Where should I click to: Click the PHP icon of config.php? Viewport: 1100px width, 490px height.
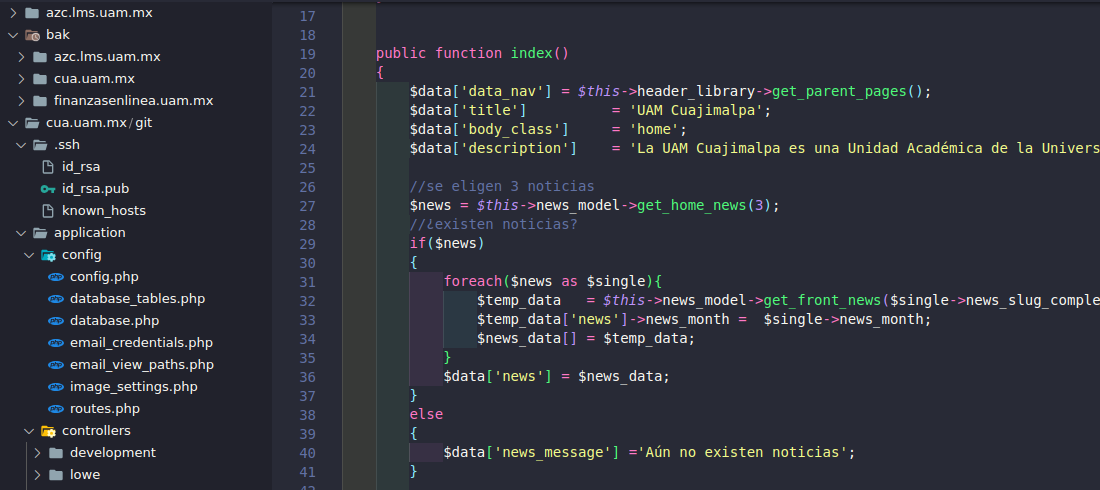coord(55,277)
